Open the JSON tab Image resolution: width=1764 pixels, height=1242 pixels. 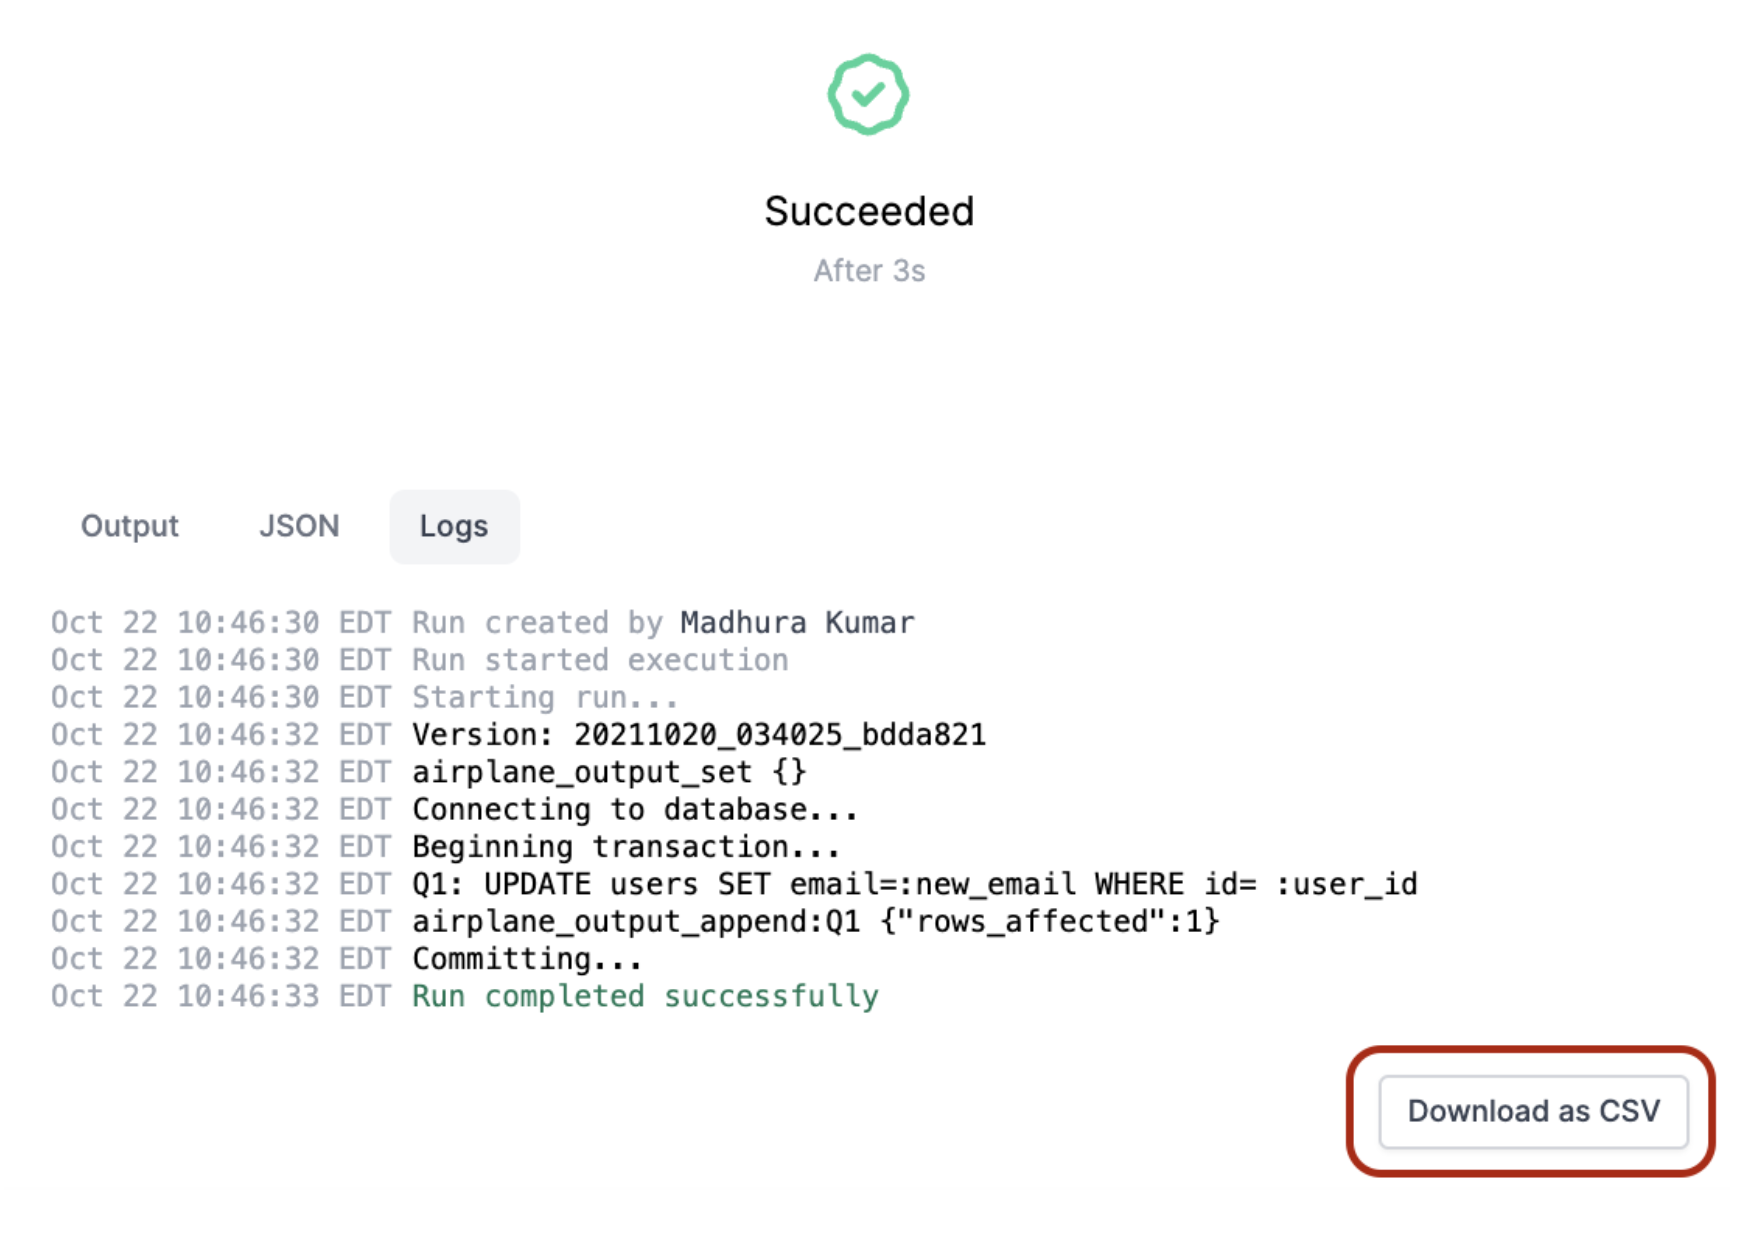click(299, 526)
